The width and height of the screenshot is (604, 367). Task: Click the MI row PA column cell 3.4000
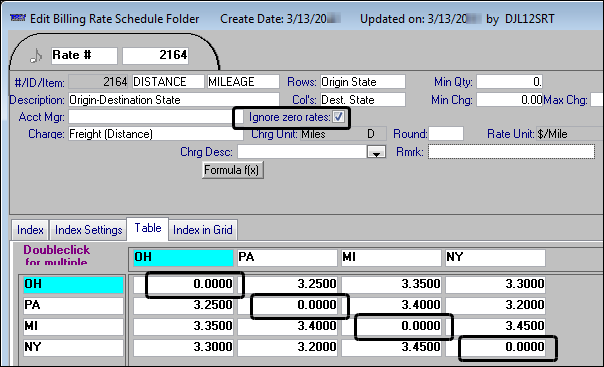click(287, 326)
